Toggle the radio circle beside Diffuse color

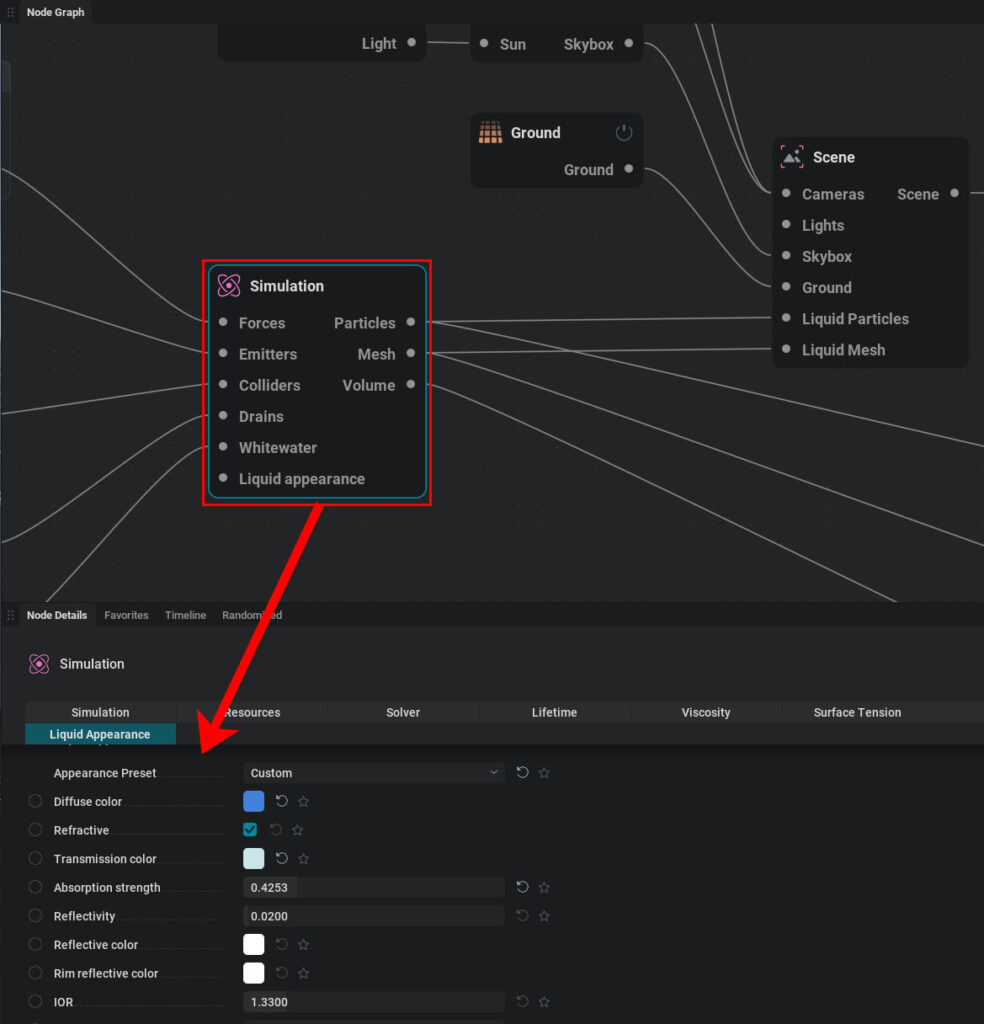pyautogui.click(x=35, y=801)
